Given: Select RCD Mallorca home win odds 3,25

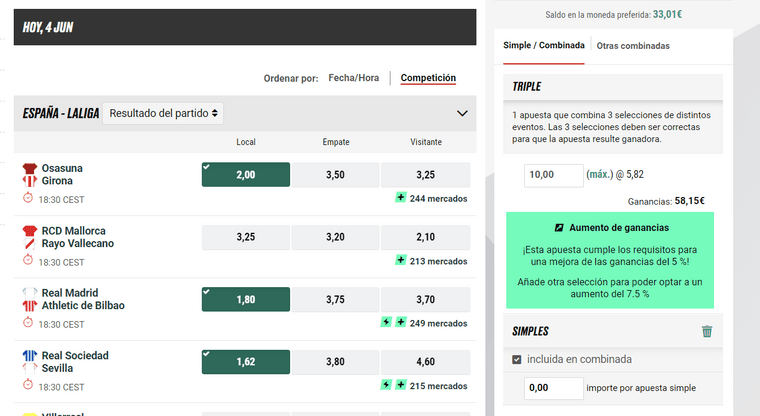Looking at the screenshot, I should [x=246, y=237].
